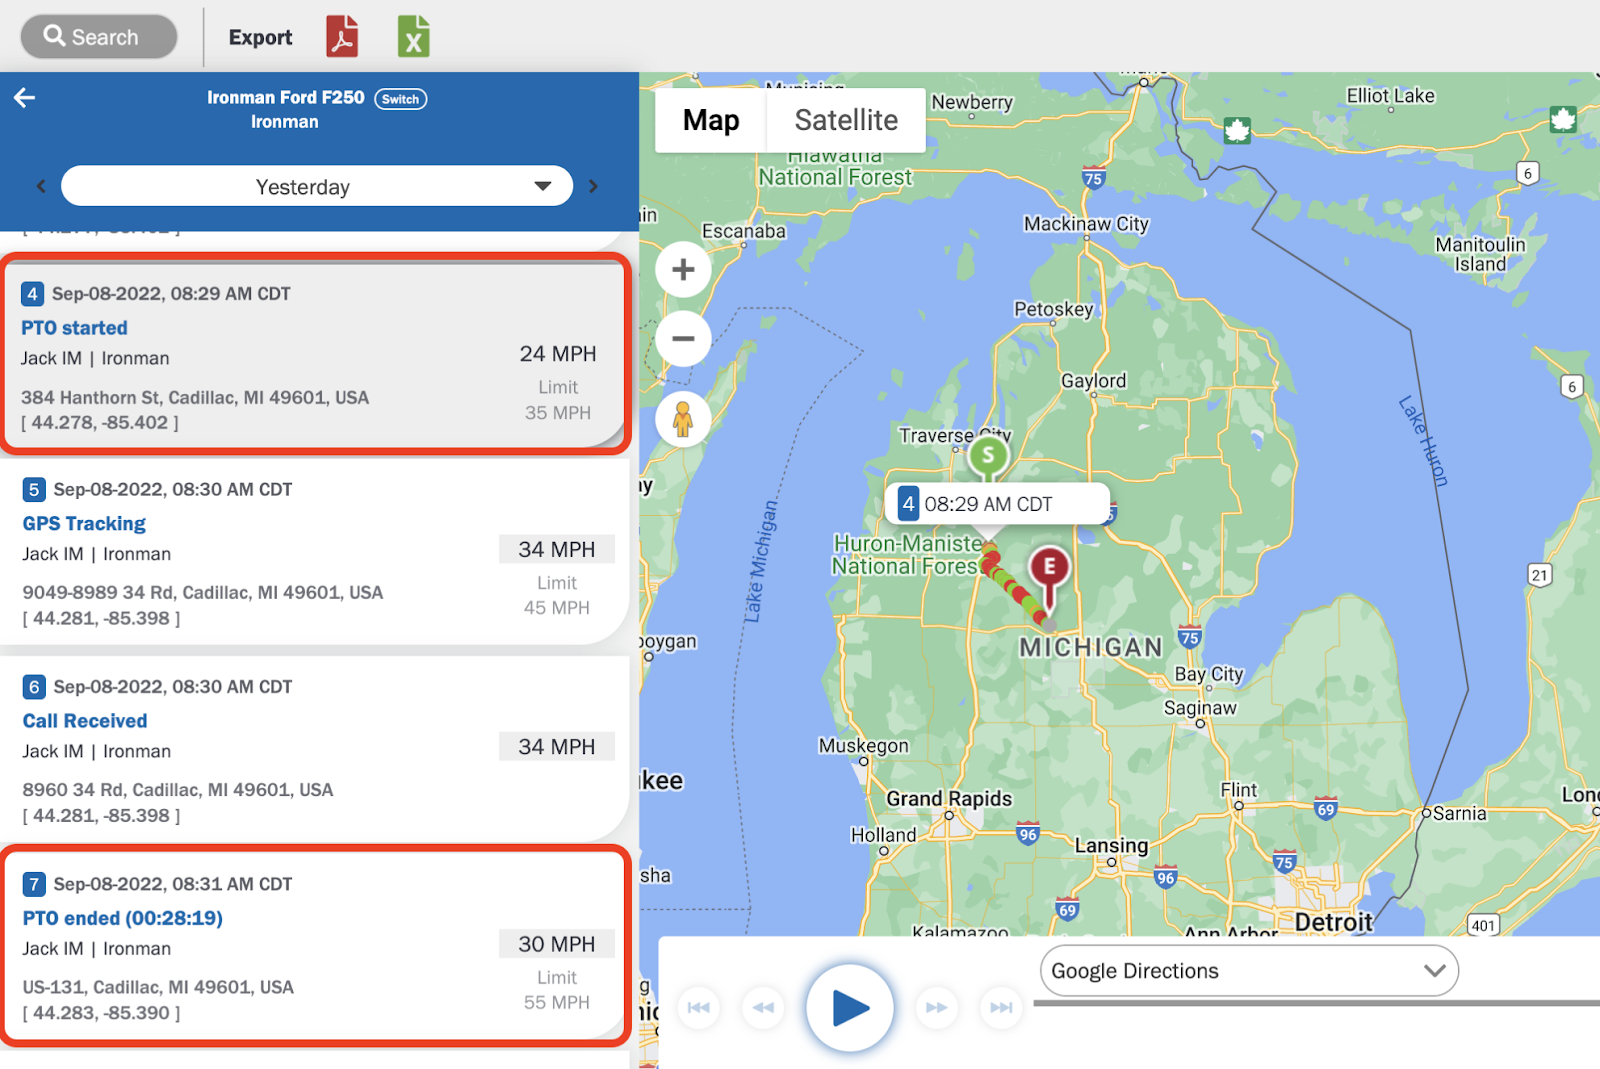Switch to the Map view tab
Viewport: 1600px width, 1069px height.
click(x=711, y=120)
